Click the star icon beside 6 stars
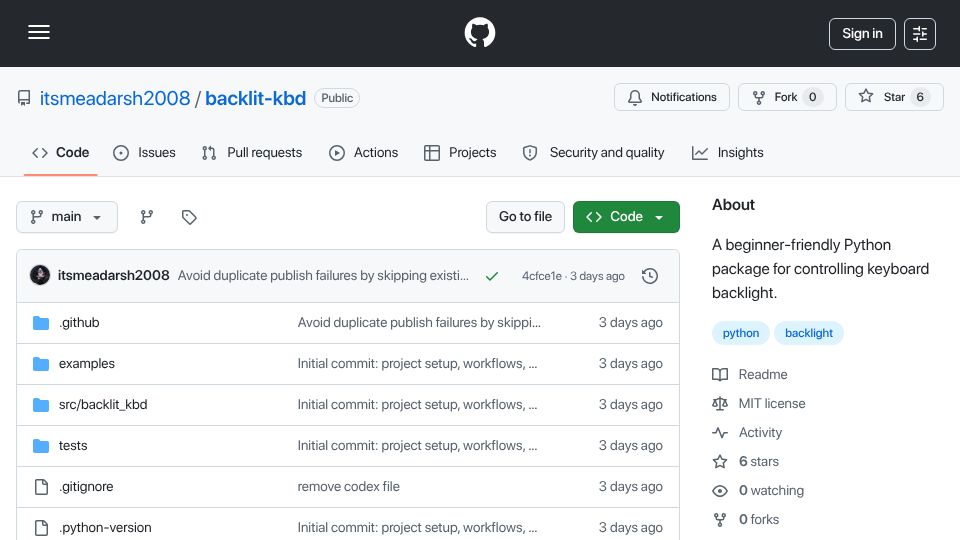 [x=720, y=462]
